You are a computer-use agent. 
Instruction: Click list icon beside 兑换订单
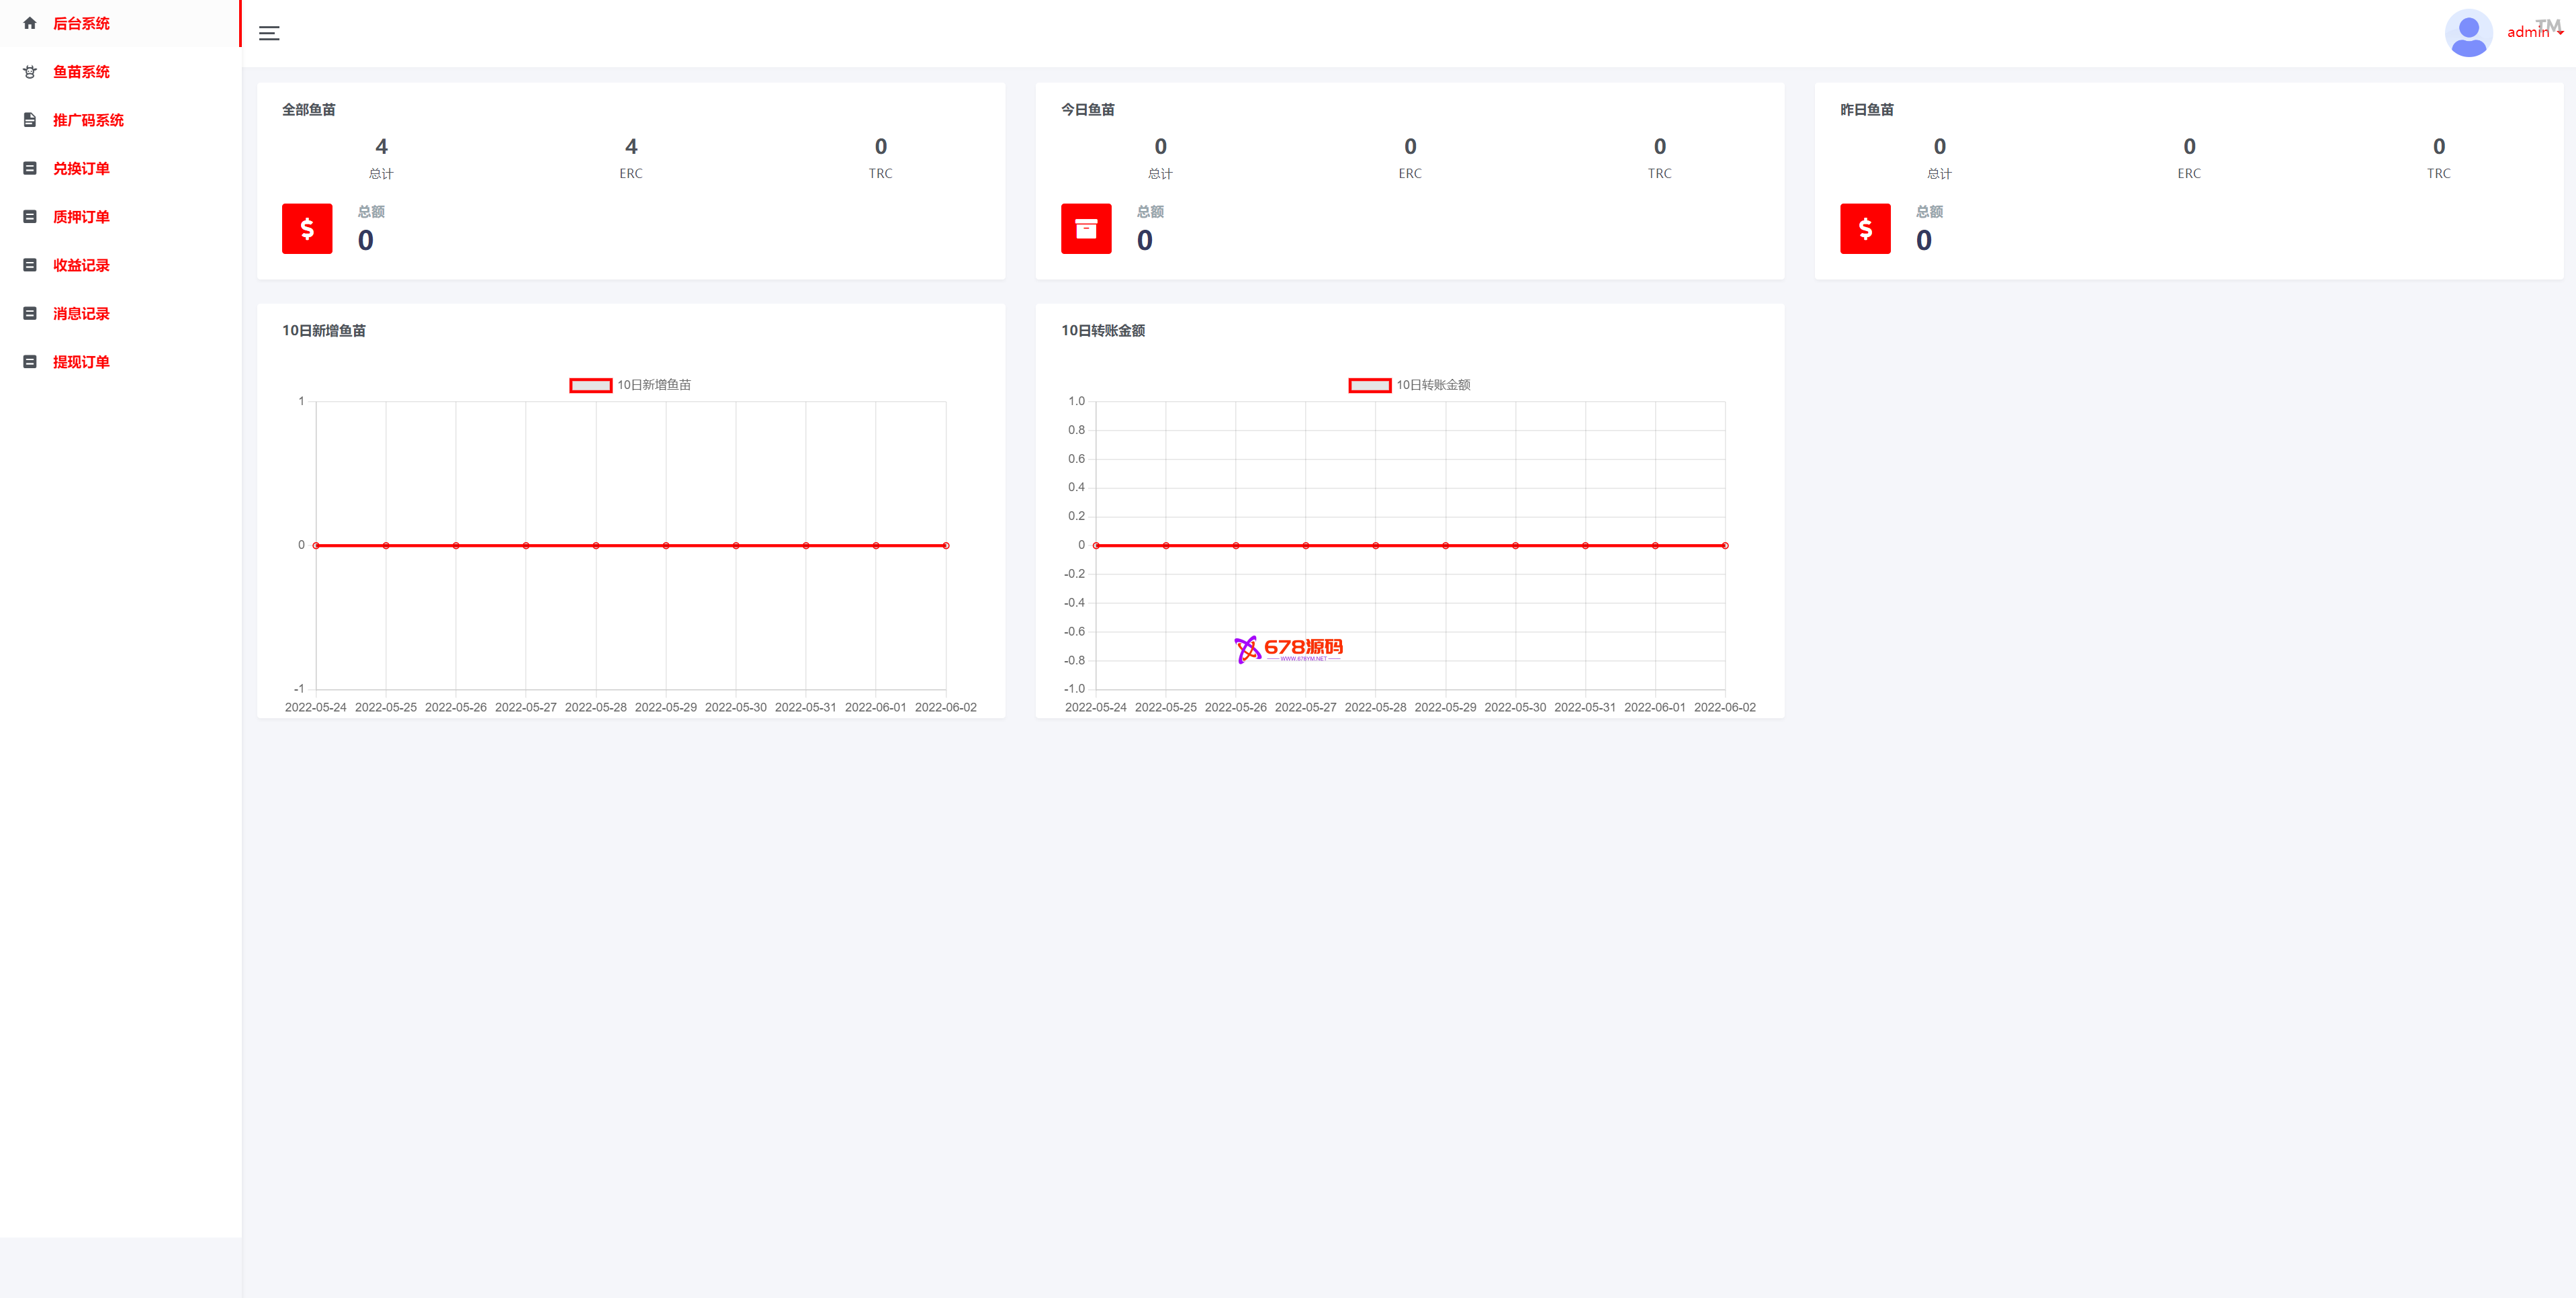click(30, 168)
